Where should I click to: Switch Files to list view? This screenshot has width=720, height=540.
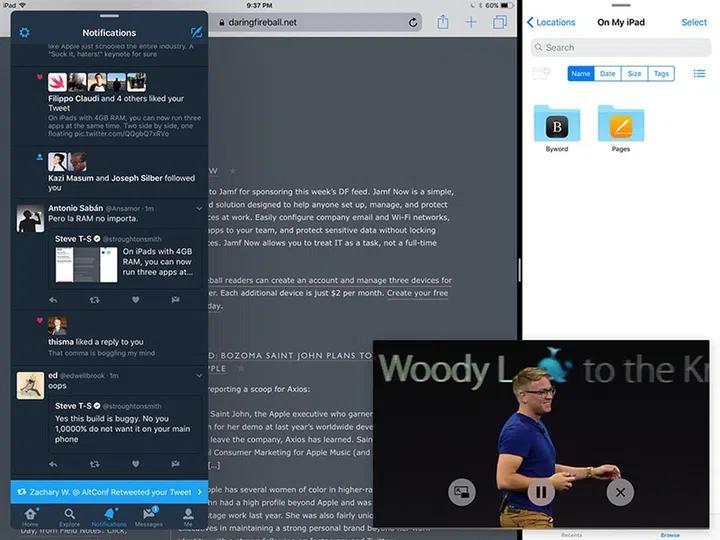[699, 73]
